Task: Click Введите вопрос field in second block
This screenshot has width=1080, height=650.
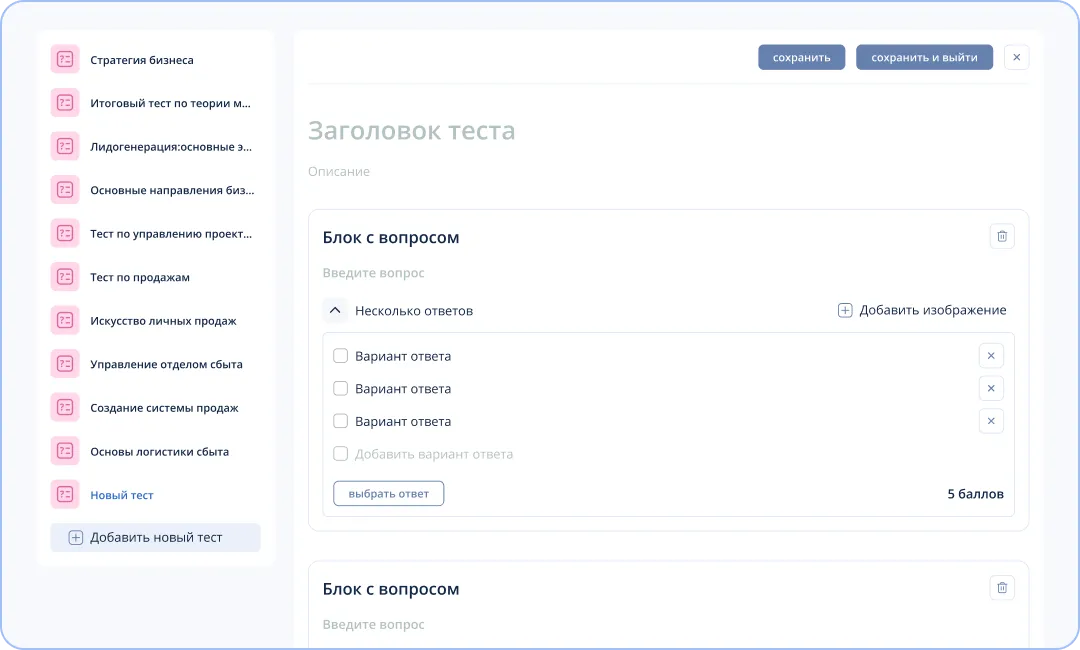Action: 373,625
